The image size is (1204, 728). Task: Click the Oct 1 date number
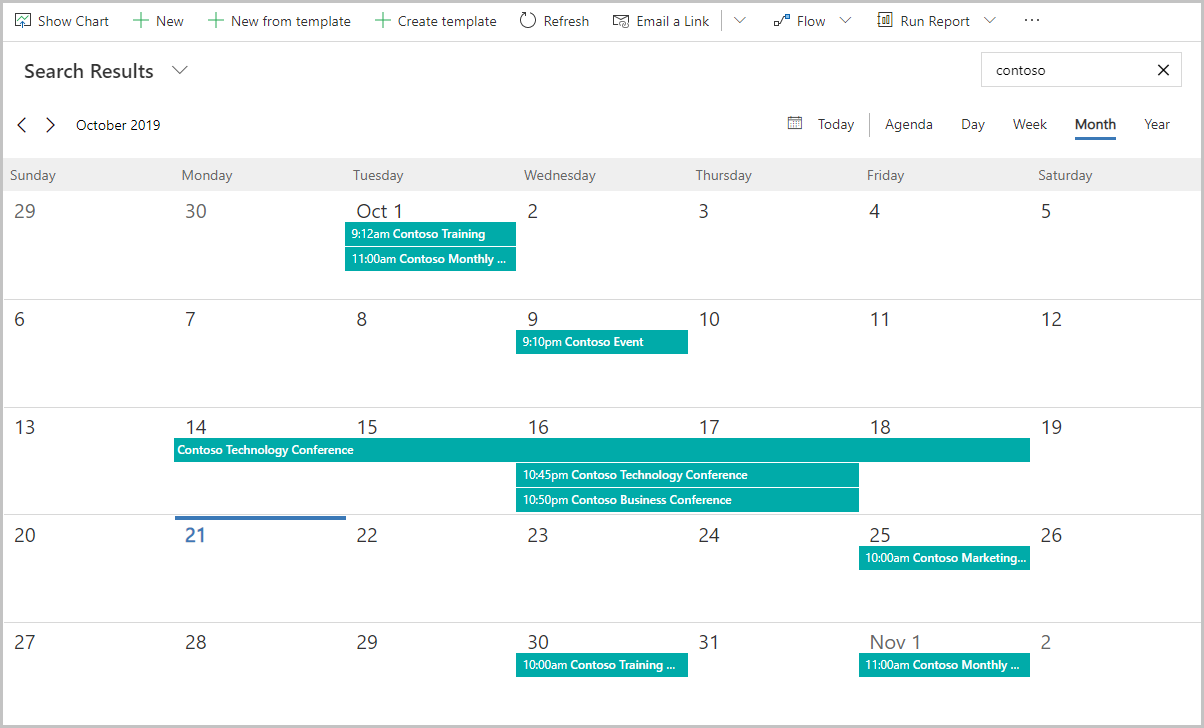[379, 211]
